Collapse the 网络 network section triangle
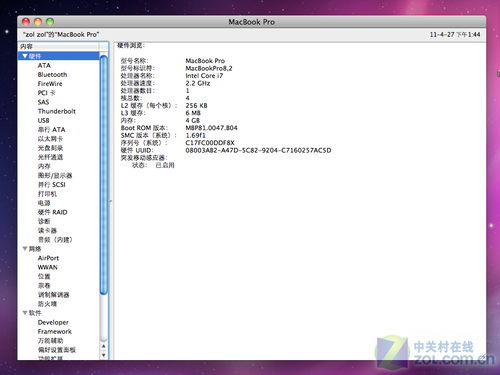The image size is (500, 375). click(x=25, y=249)
